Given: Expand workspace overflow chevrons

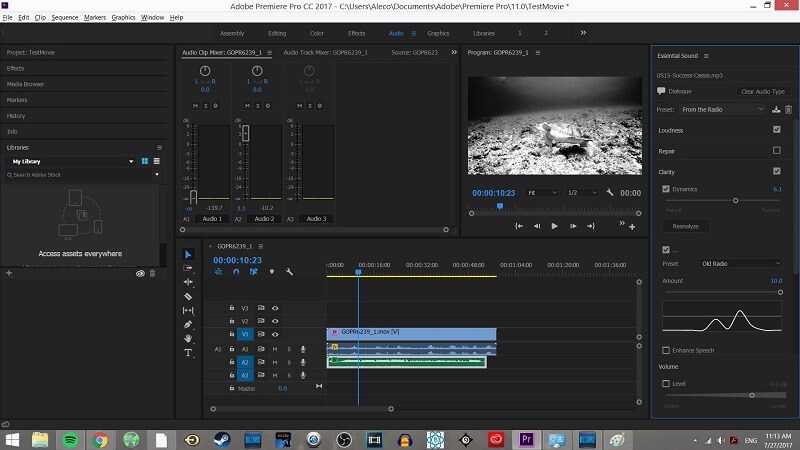Looking at the screenshot, I should (x=583, y=33).
